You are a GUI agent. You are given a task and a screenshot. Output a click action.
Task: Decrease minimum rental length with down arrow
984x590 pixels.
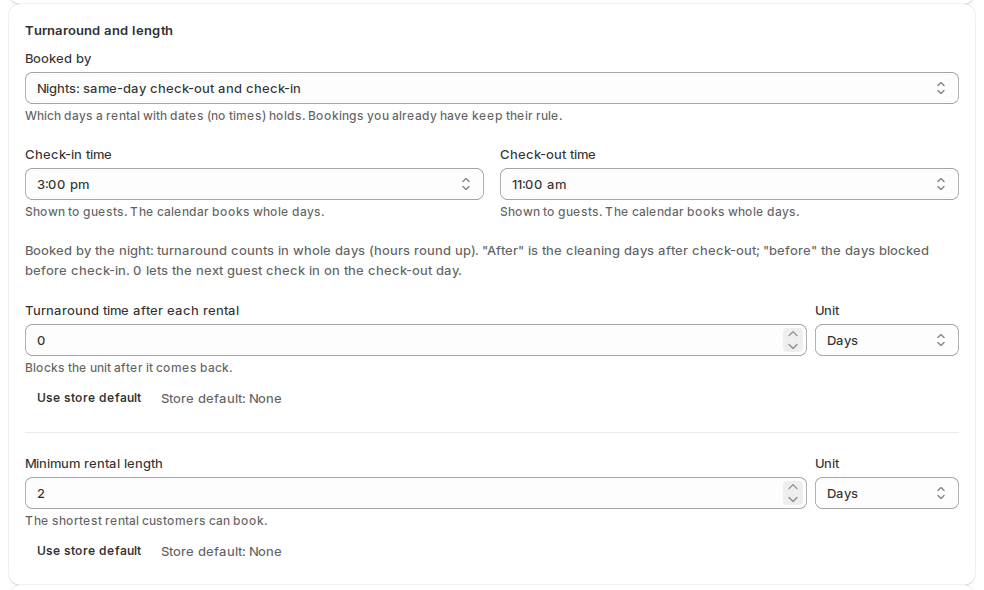click(x=793, y=500)
